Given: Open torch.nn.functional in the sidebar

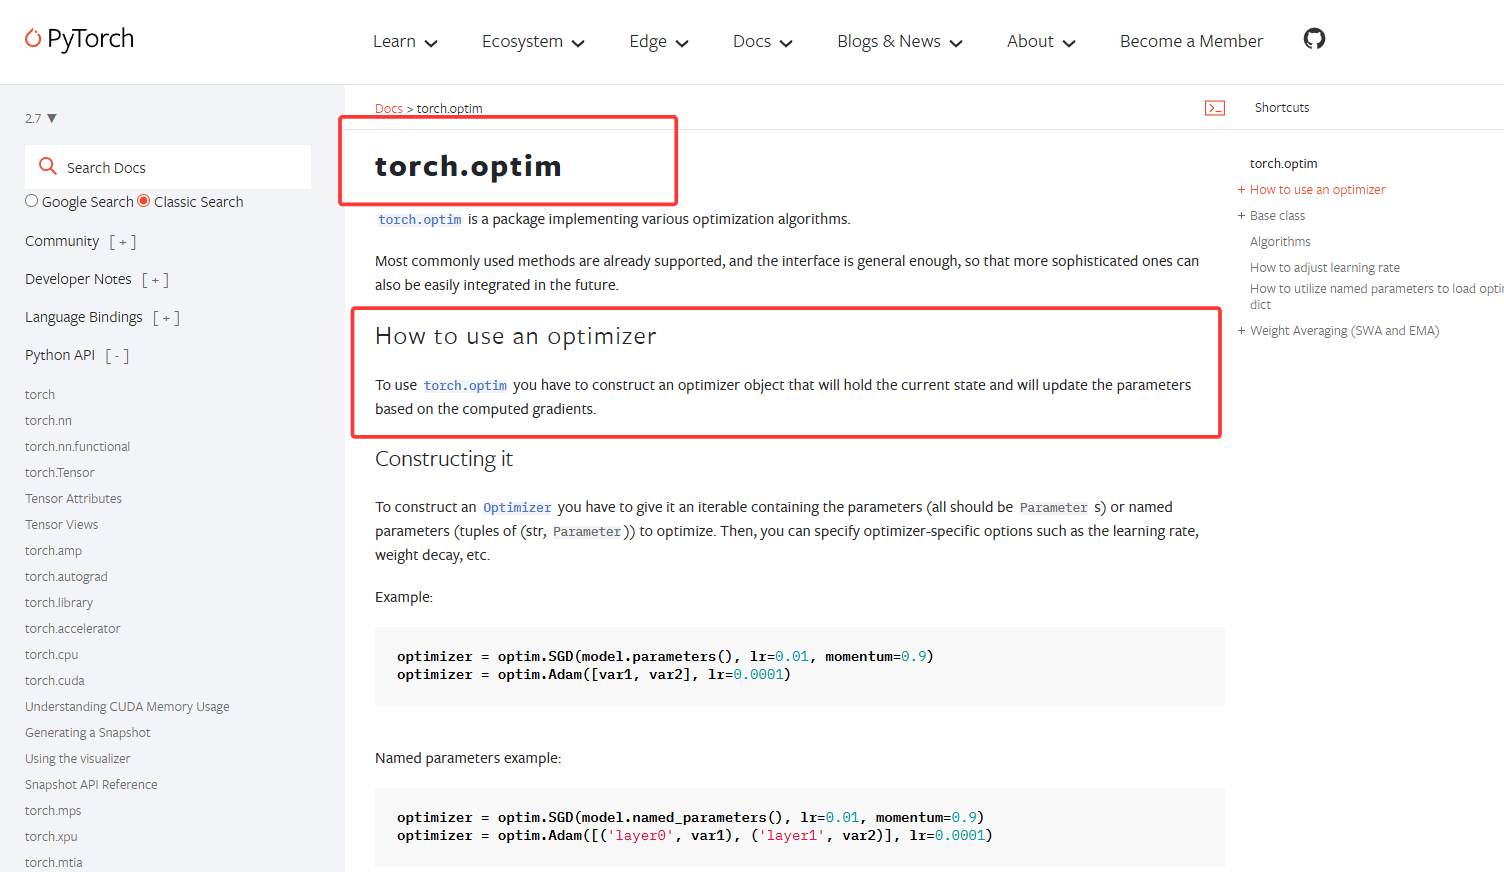Looking at the screenshot, I should (x=77, y=447).
